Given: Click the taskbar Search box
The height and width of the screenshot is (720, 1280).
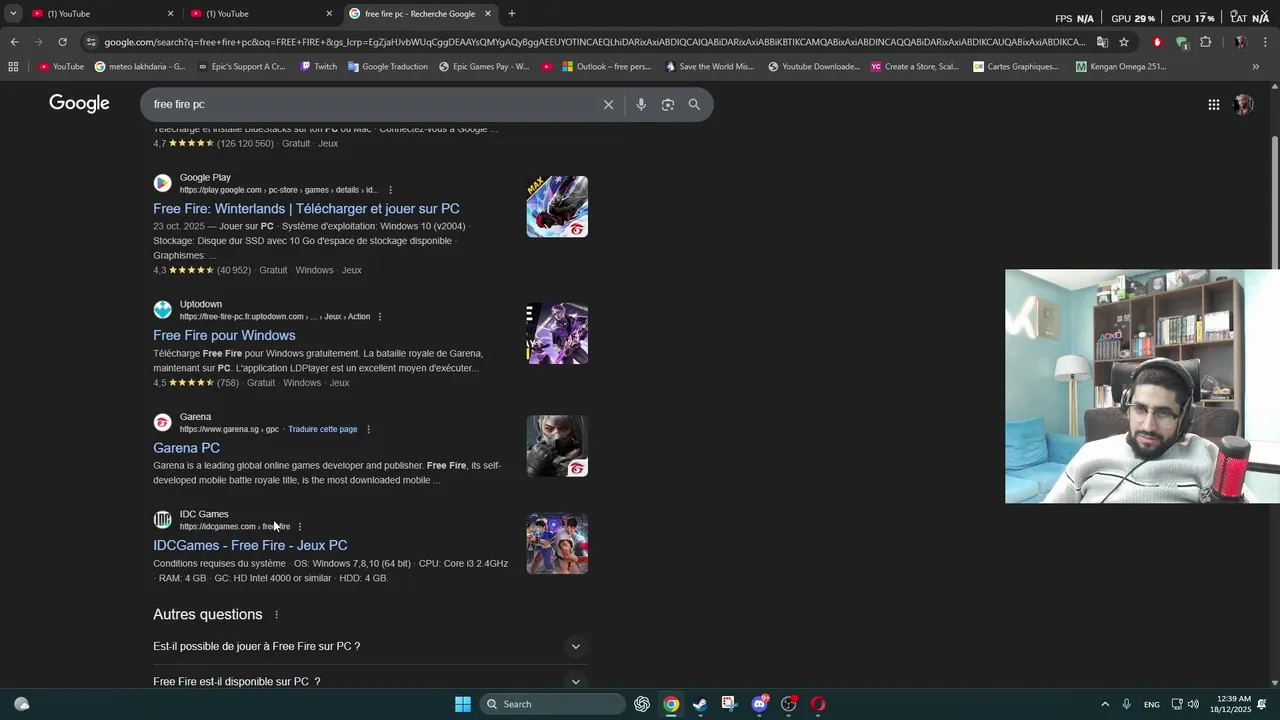Looking at the screenshot, I should tap(553, 704).
